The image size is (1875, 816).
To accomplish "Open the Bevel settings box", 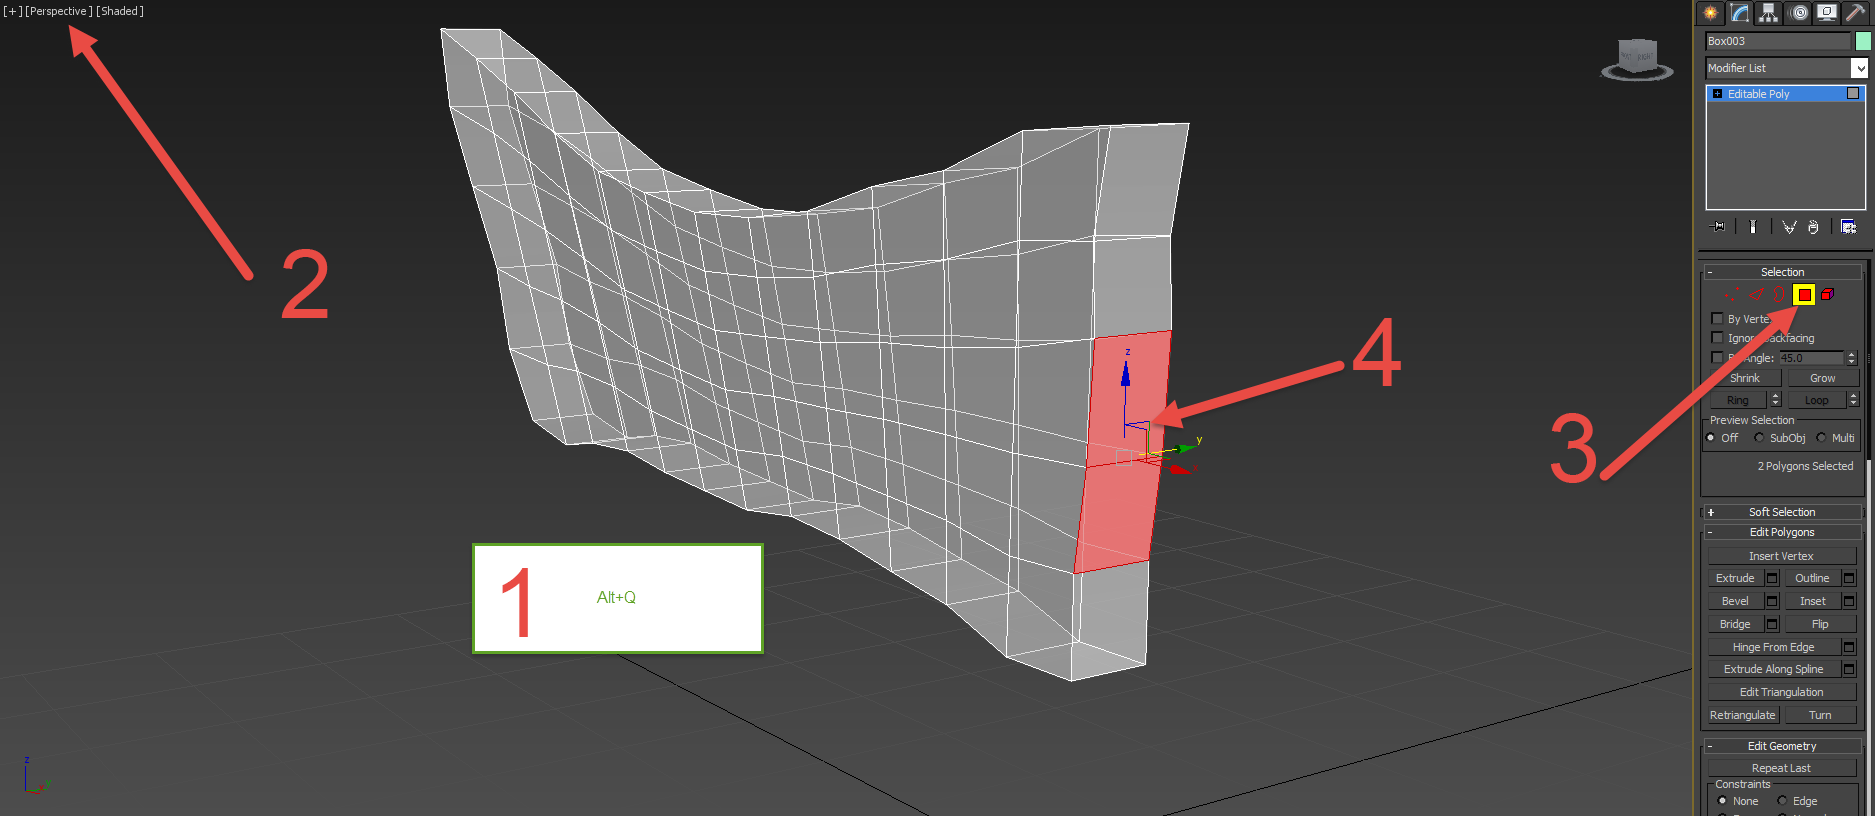I will point(1772,601).
